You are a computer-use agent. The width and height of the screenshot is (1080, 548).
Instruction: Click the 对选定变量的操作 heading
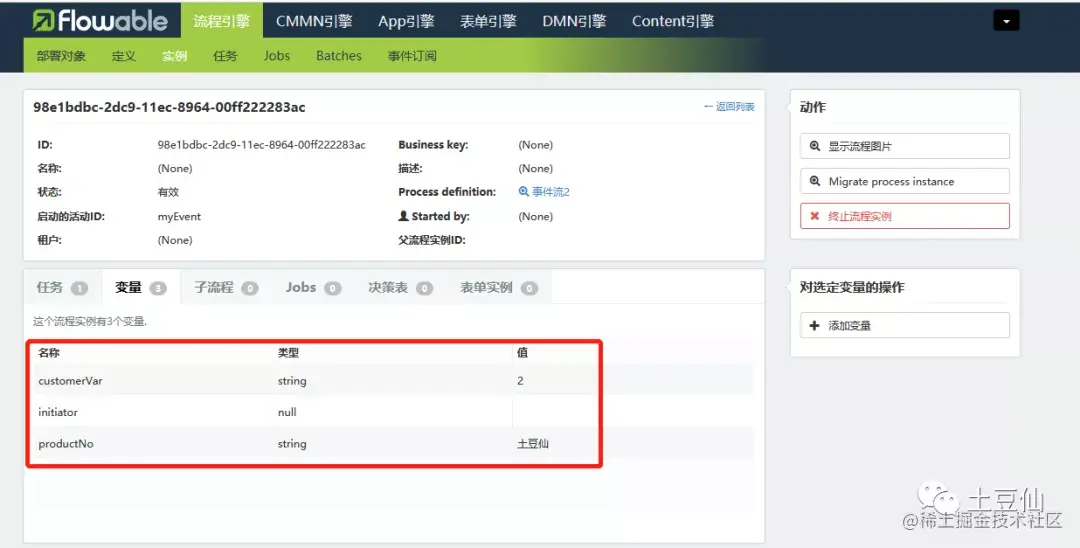pyautogui.click(x=852, y=287)
